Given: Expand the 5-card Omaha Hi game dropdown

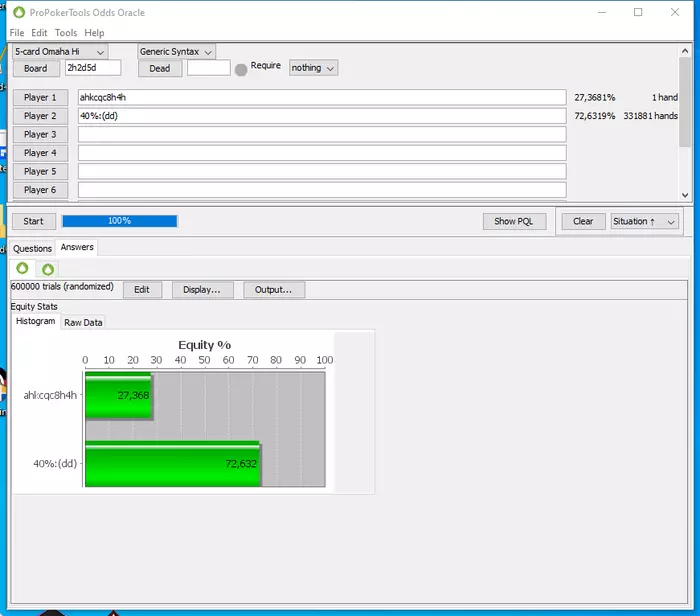Looking at the screenshot, I should coord(60,52).
